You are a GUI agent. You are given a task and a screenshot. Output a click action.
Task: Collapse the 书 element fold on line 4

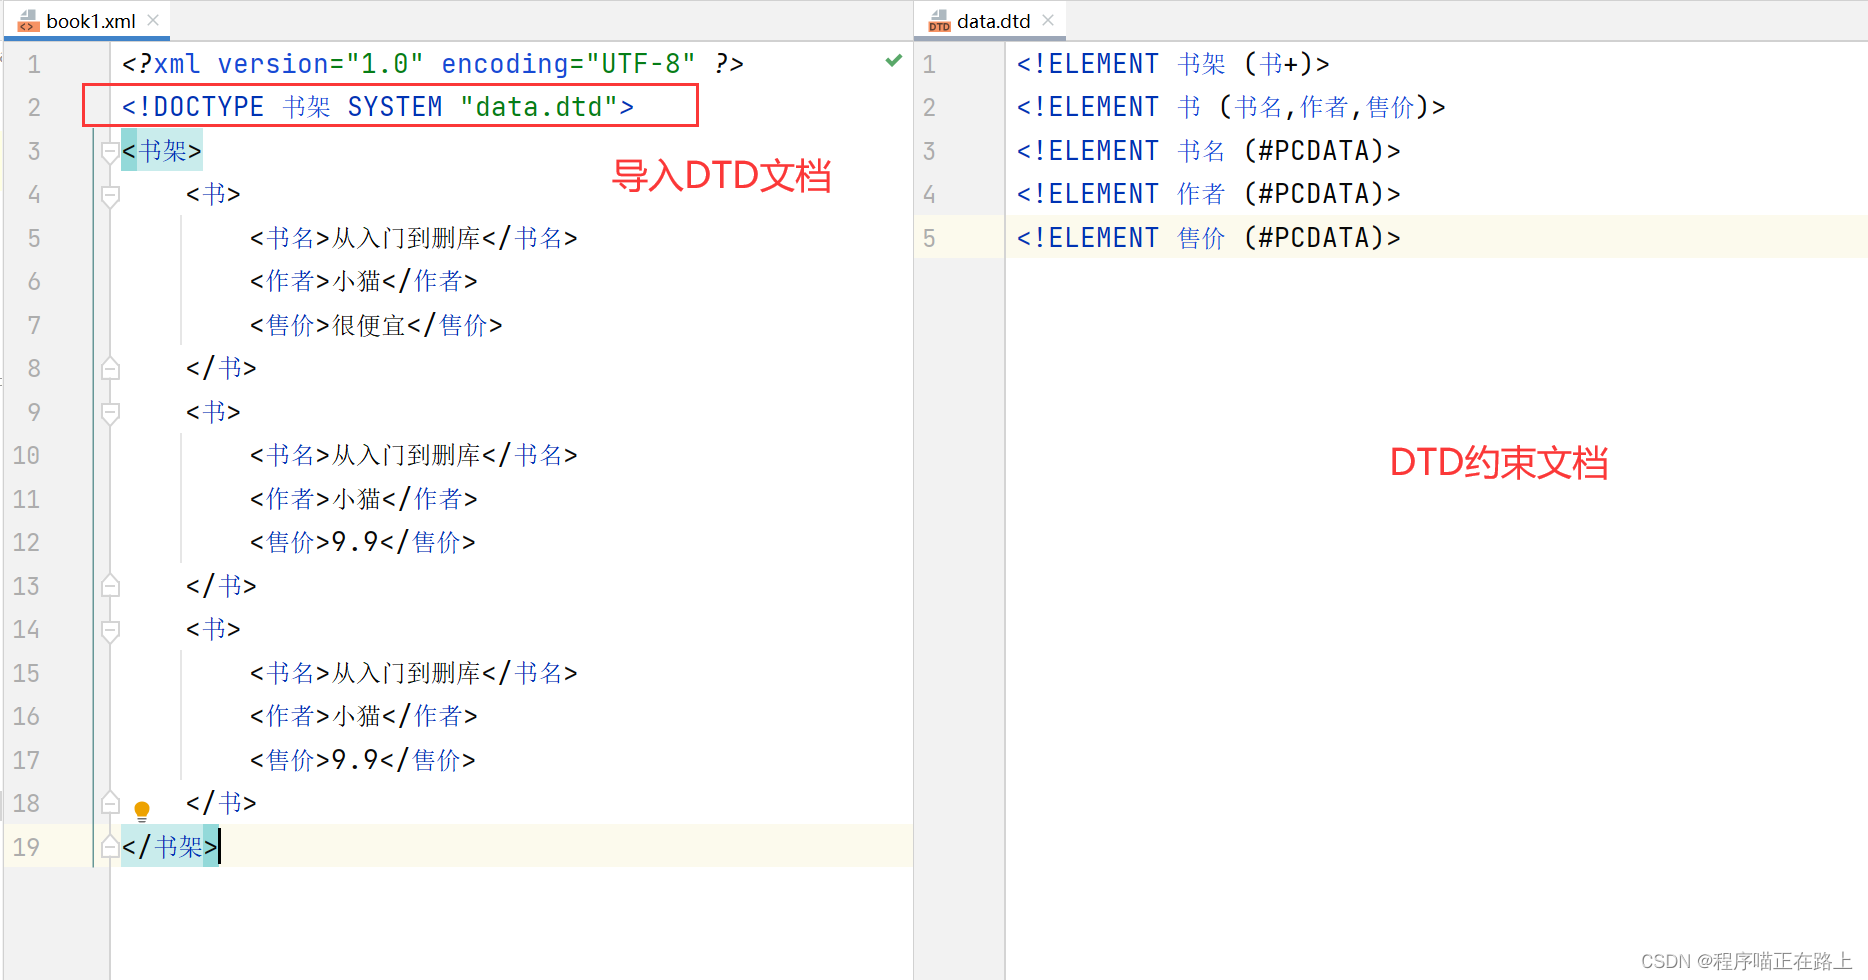[x=110, y=195]
